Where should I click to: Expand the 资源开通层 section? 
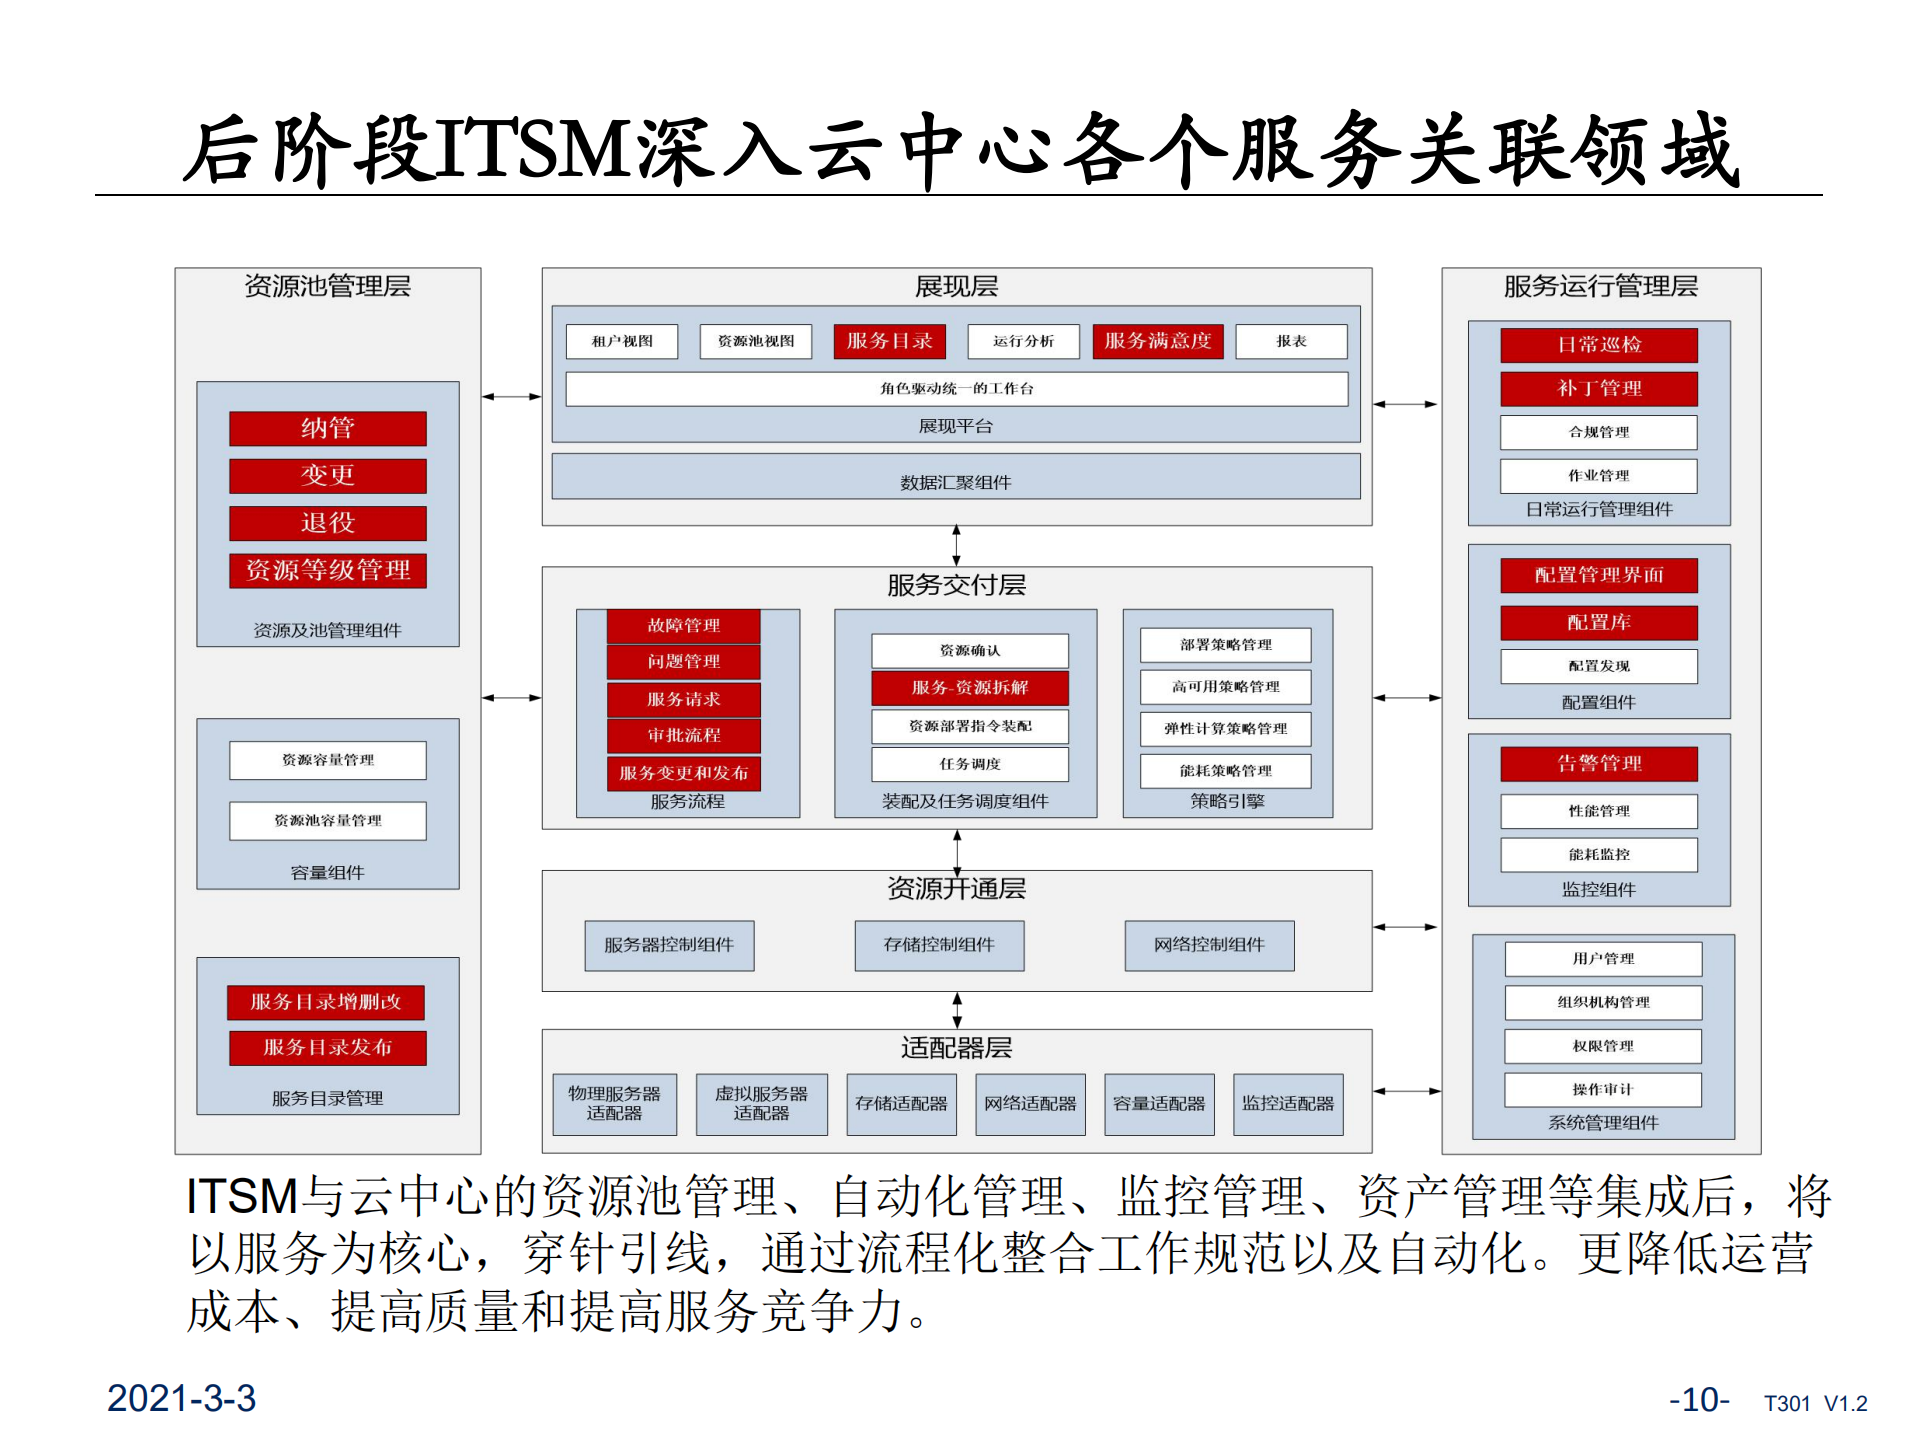point(956,889)
